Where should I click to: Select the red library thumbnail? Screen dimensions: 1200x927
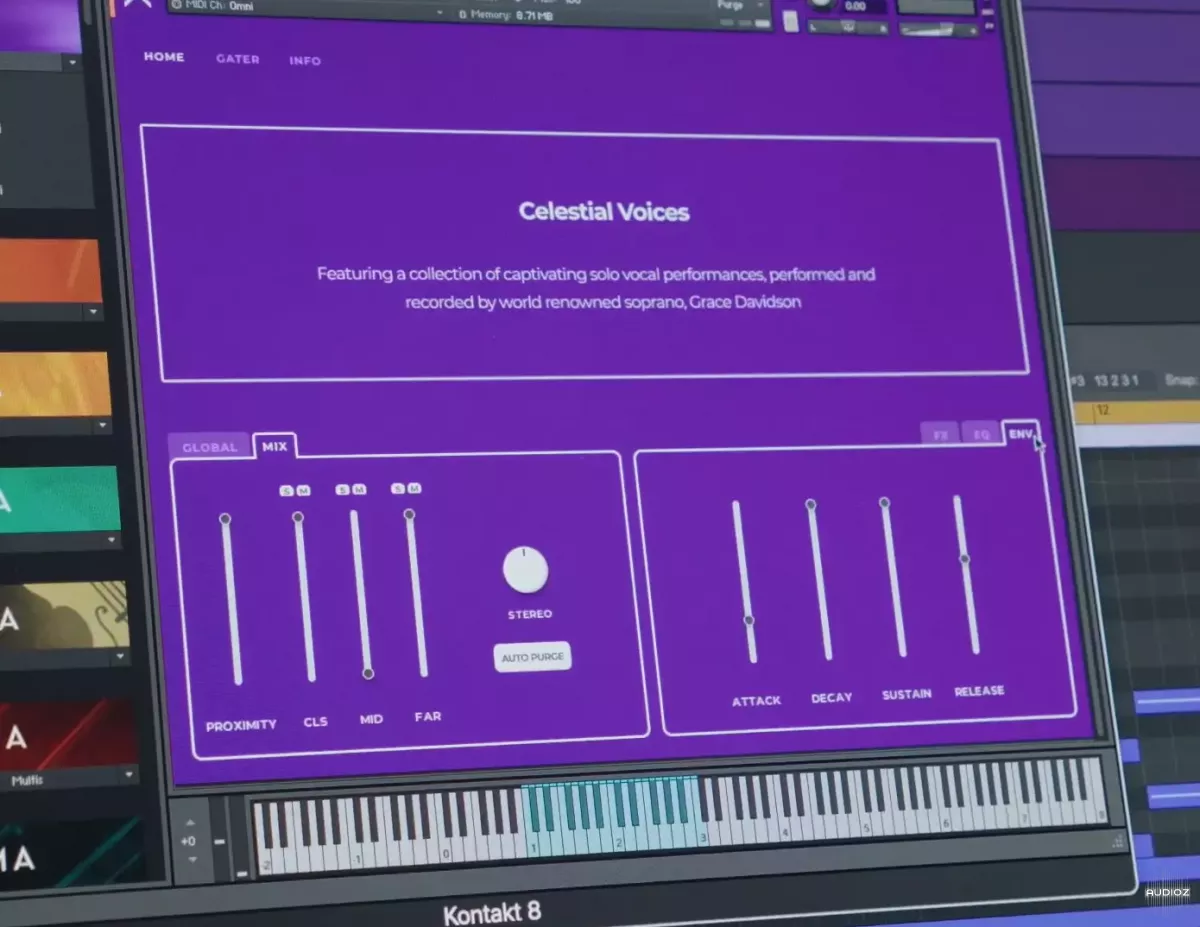tap(68, 733)
